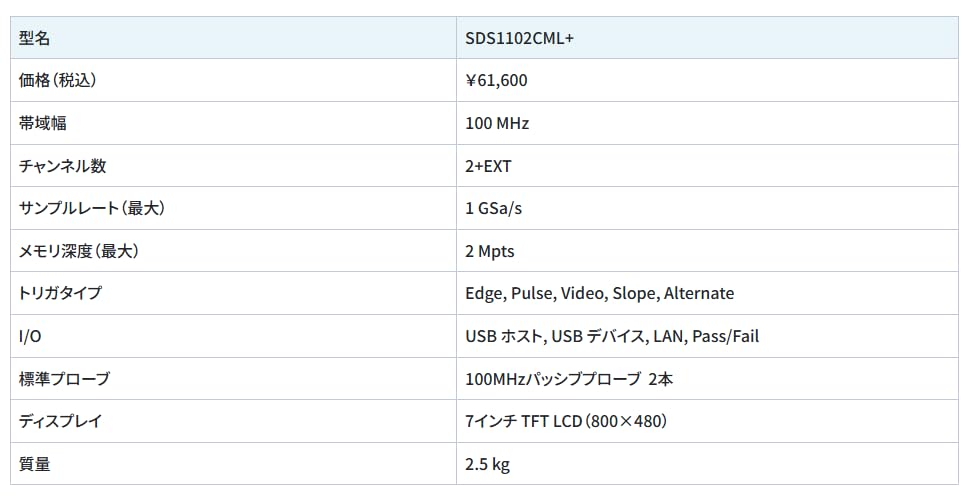
Task: Click the 価格(税込) row label
Action: [x=57, y=80]
